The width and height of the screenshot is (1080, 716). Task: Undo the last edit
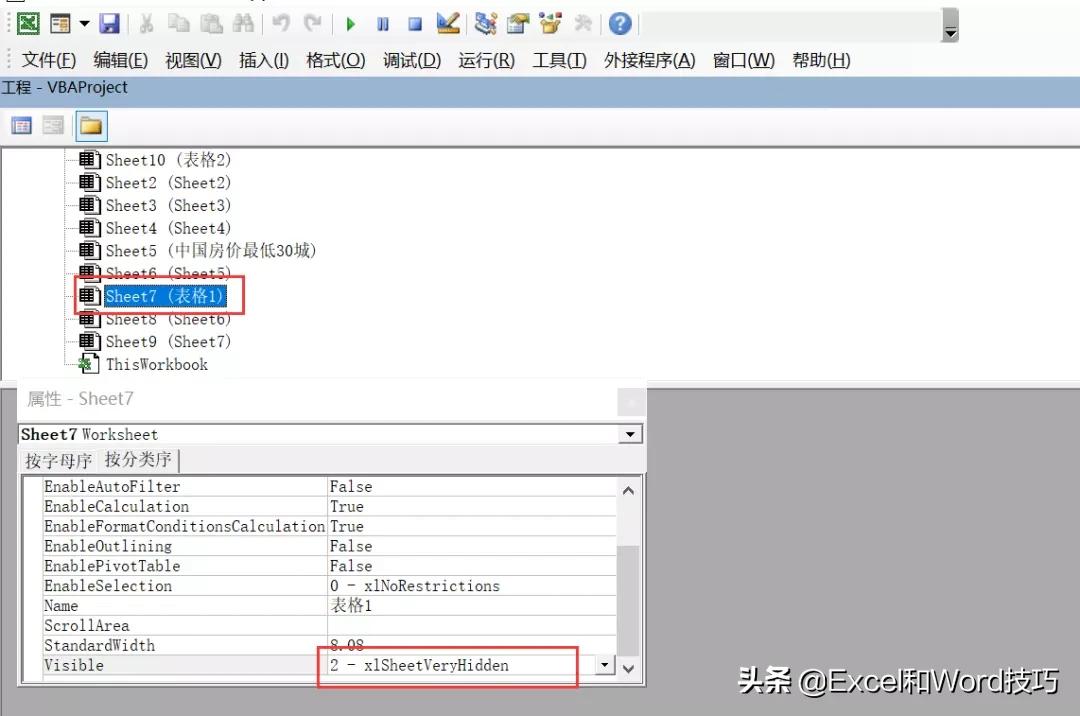click(280, 22)
